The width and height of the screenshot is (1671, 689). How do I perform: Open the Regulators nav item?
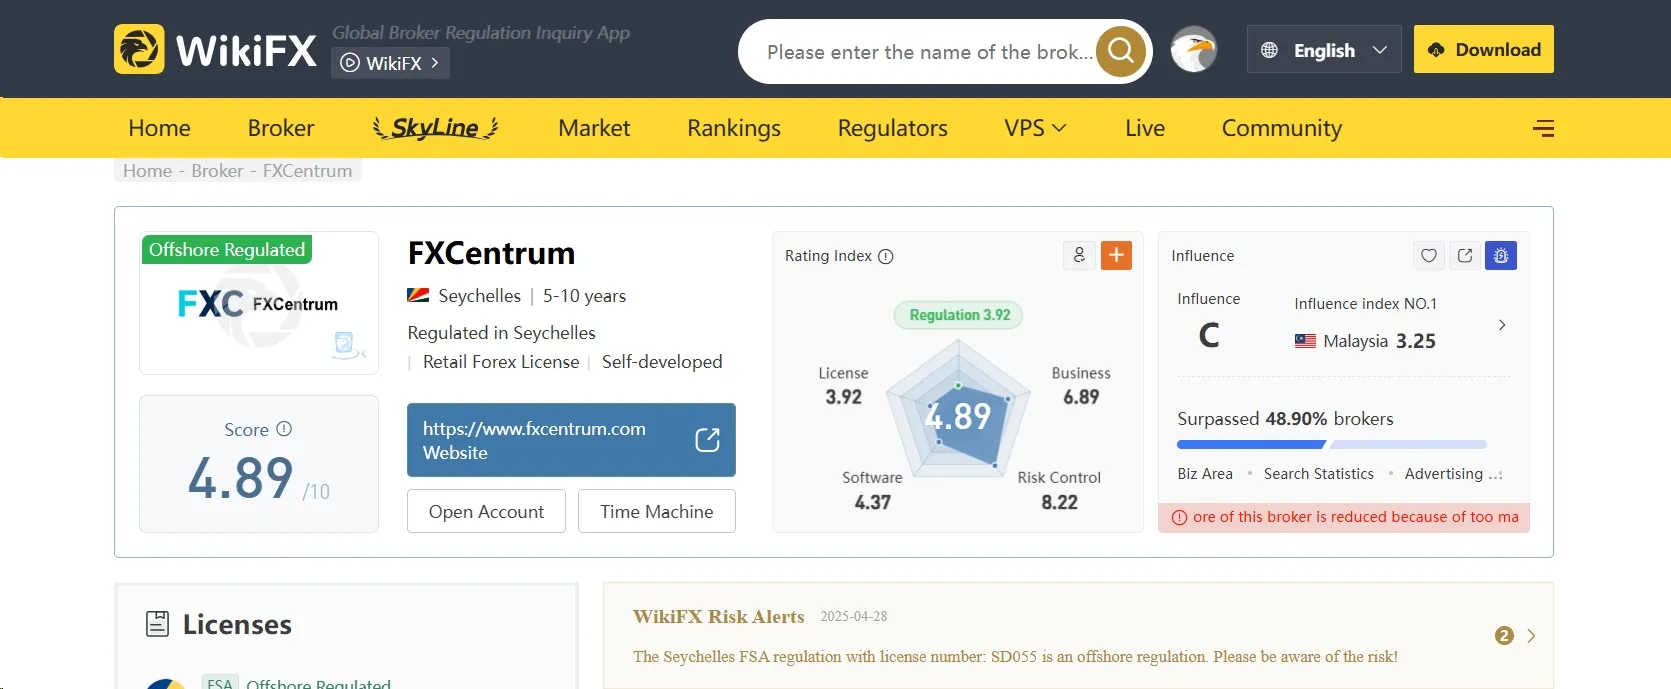(x=892, y=128)
